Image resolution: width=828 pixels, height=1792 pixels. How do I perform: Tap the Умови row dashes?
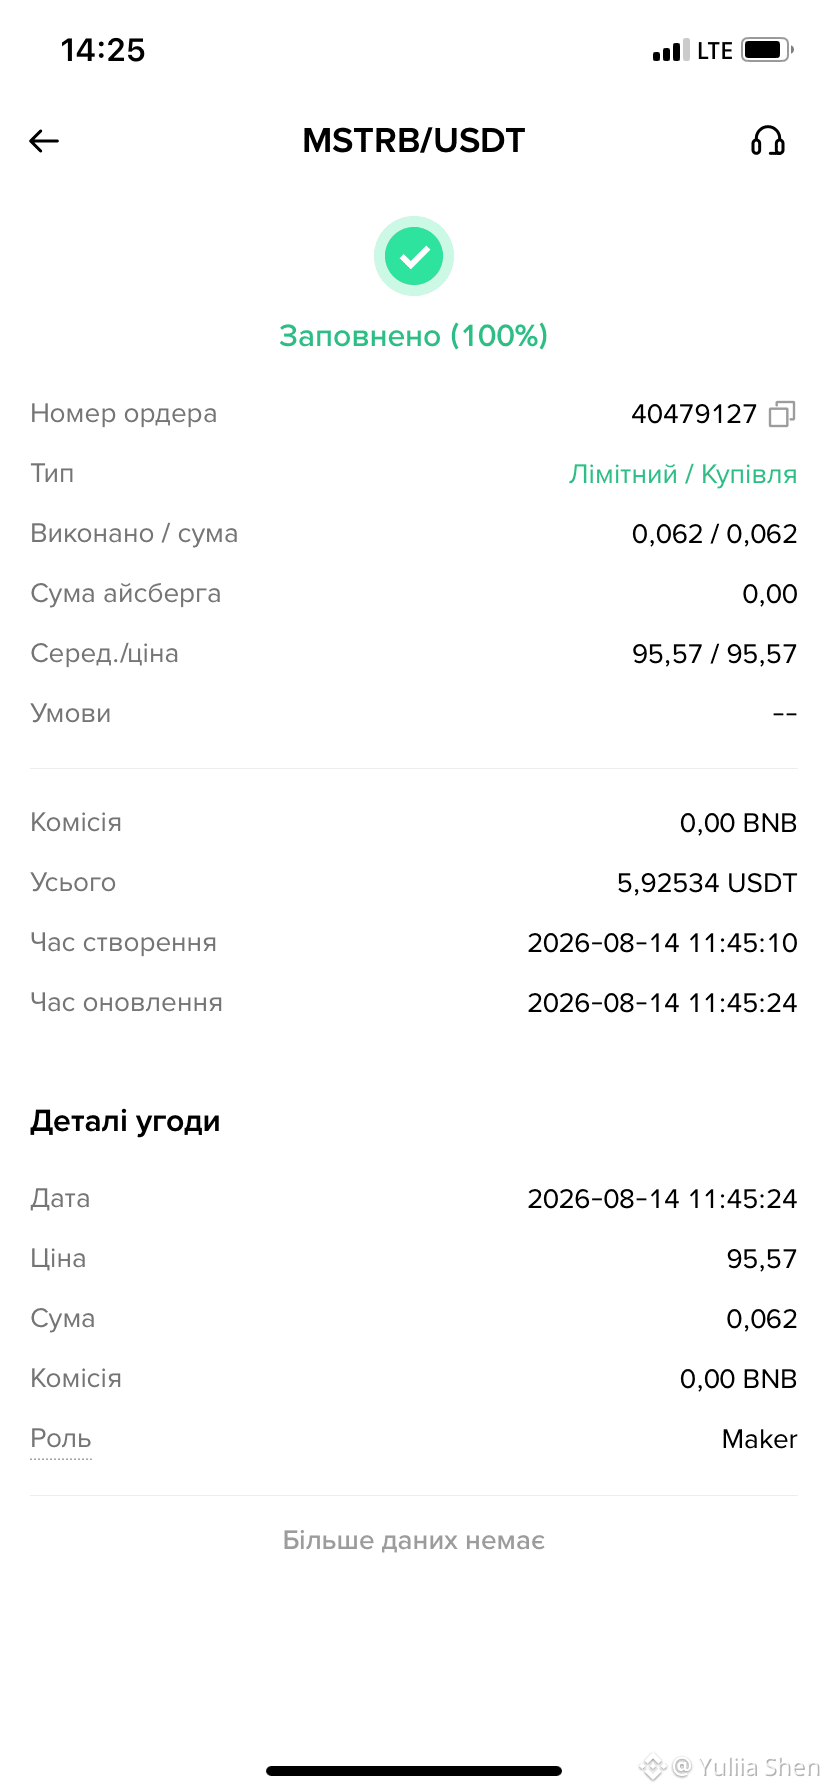[785, 714]
